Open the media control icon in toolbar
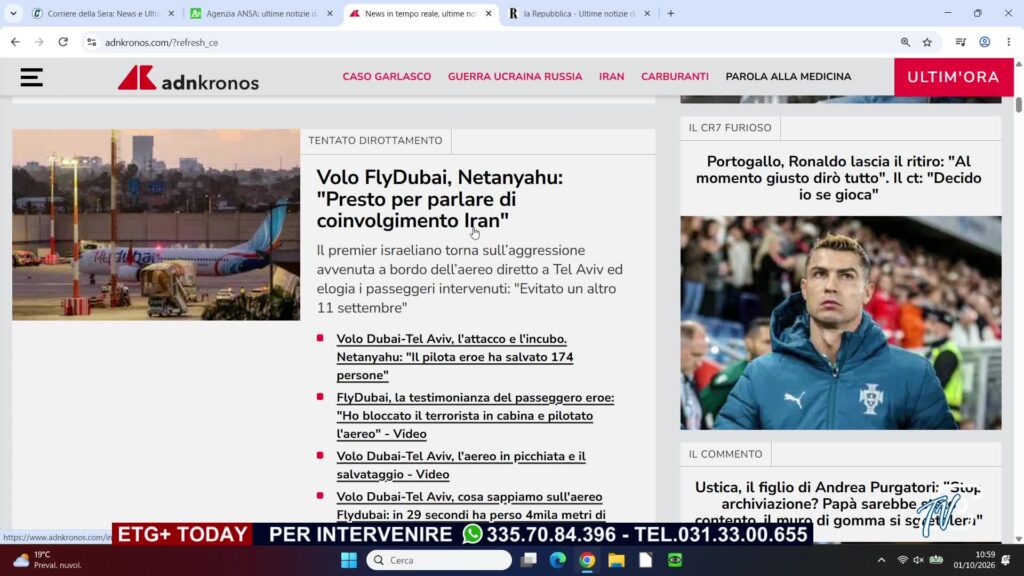The width and height of the screenshot is (1024, 576). (960, 42)
